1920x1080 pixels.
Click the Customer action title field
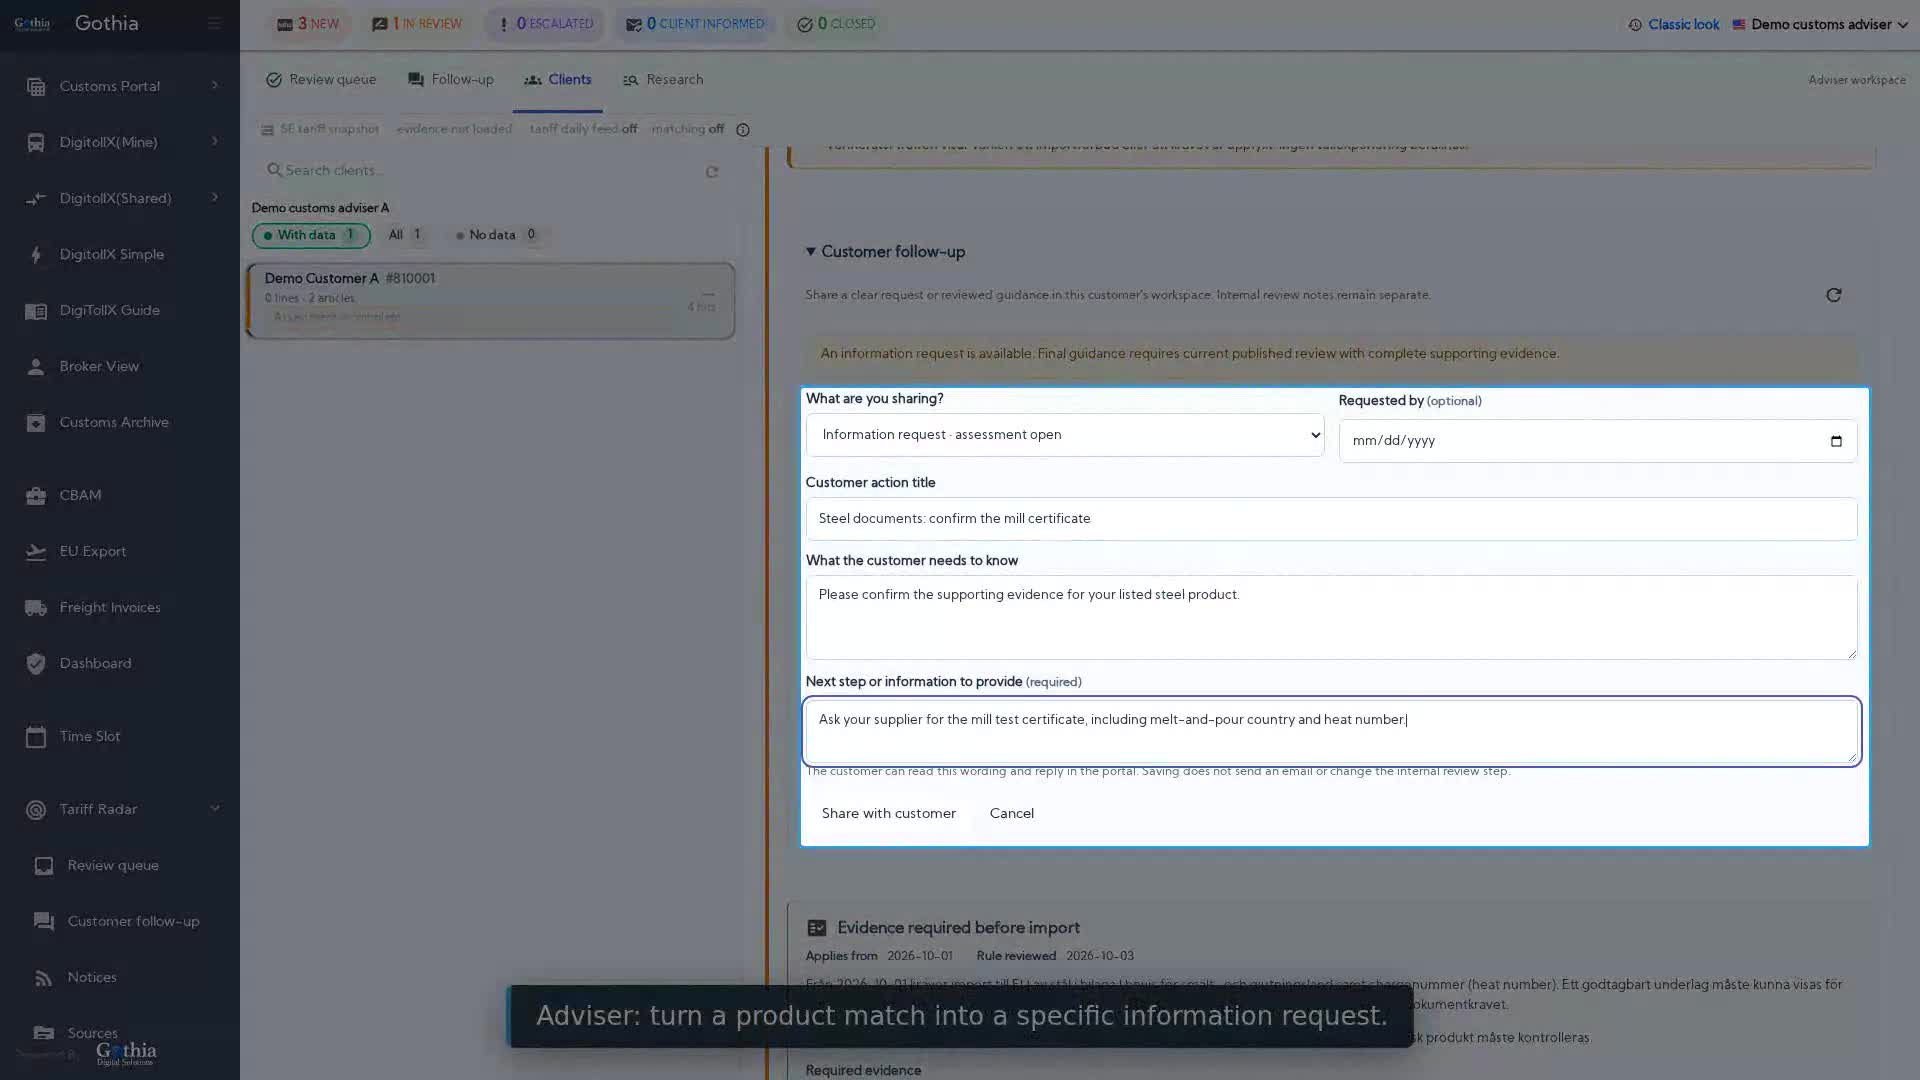point(1331,519)
